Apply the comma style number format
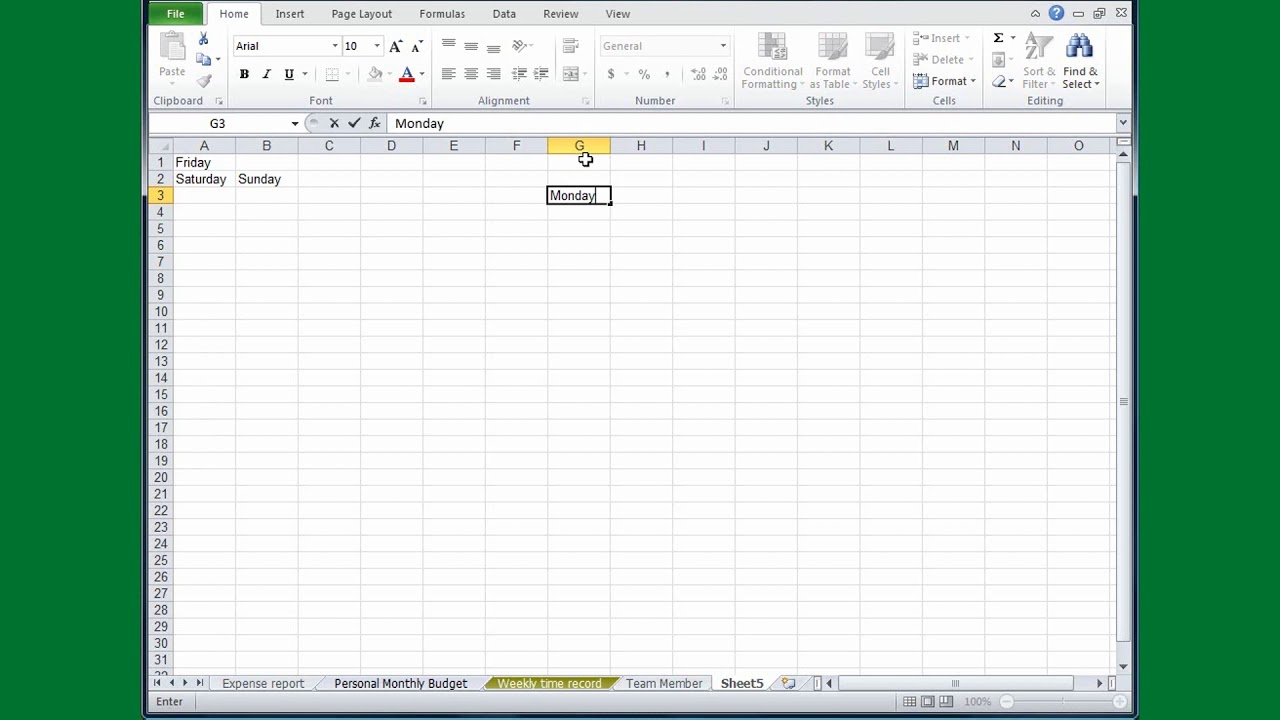This screenshot has height=720, width=1280. coord(667,74)
